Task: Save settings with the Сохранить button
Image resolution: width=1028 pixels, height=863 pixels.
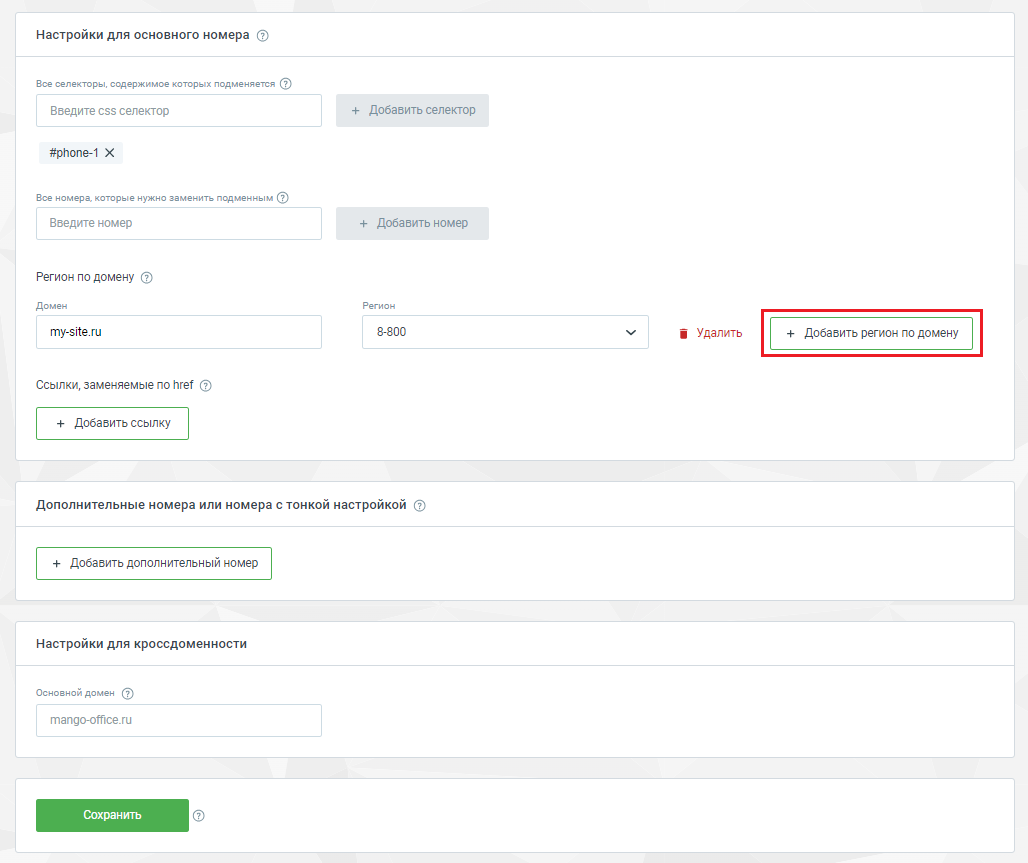Action: coord(112,815)
